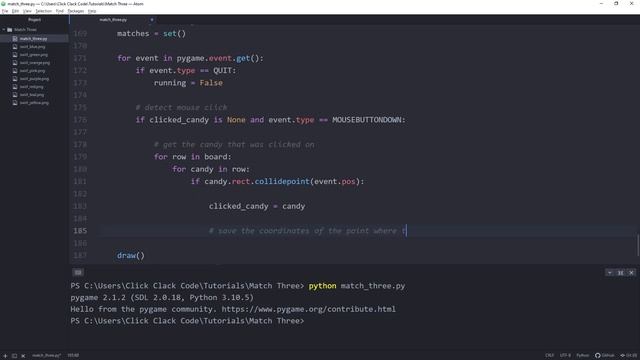Click the editor vertical scrollbar thumb
The width and height of the screenshot is (640, 360).
638,245
